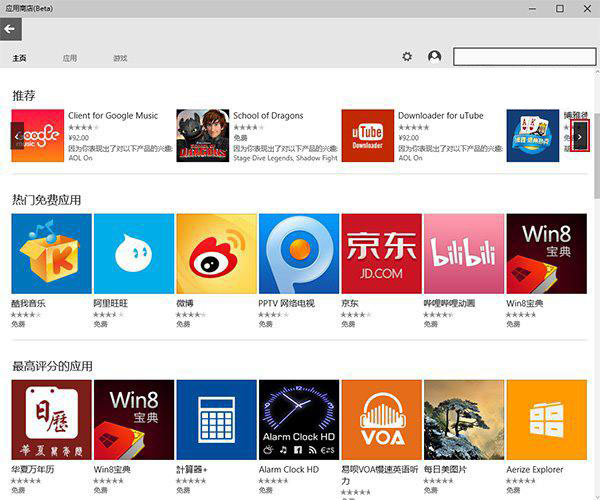
Task: Open the 微博 app tile
Action: [216, 254]
